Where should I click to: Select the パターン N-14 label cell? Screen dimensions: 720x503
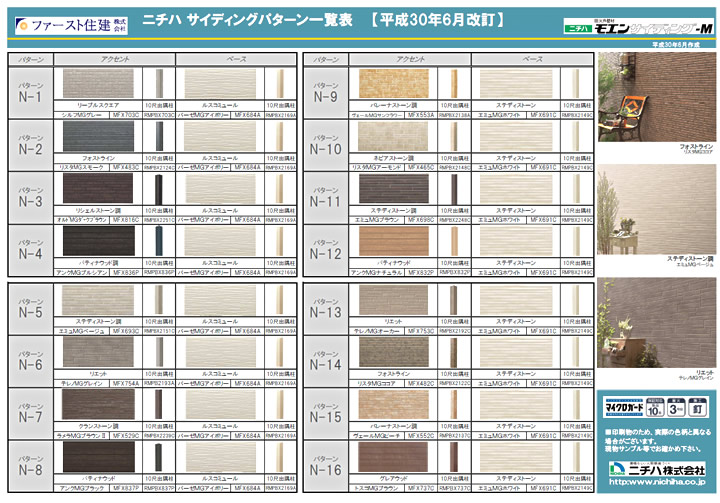(x=326, y=362)
